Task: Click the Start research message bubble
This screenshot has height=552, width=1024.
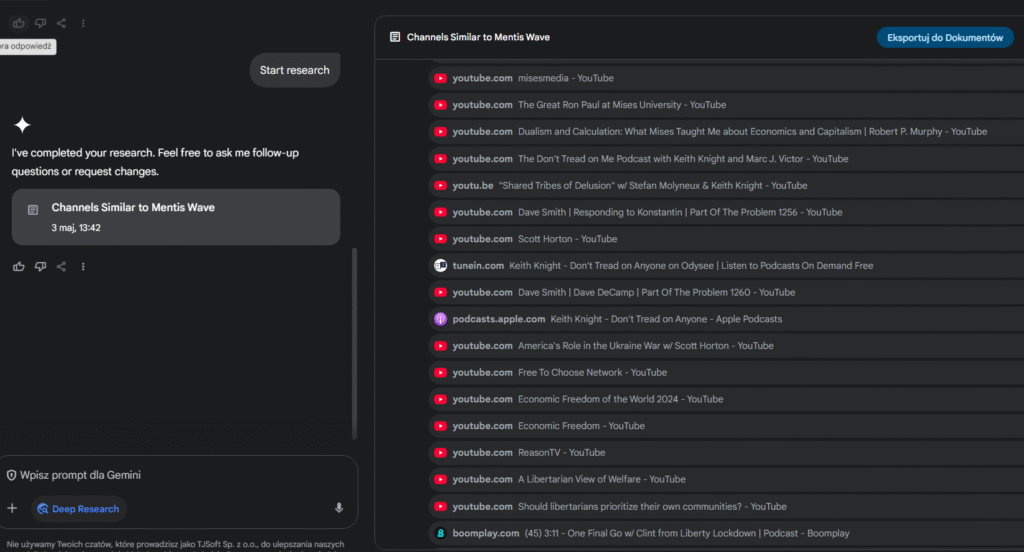Action: (x=295, y=70)
